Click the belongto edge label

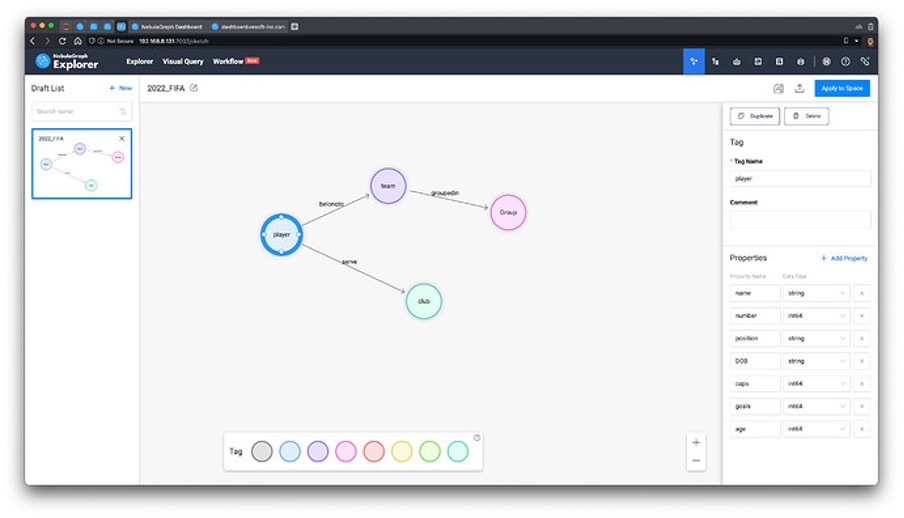[332, 204]
